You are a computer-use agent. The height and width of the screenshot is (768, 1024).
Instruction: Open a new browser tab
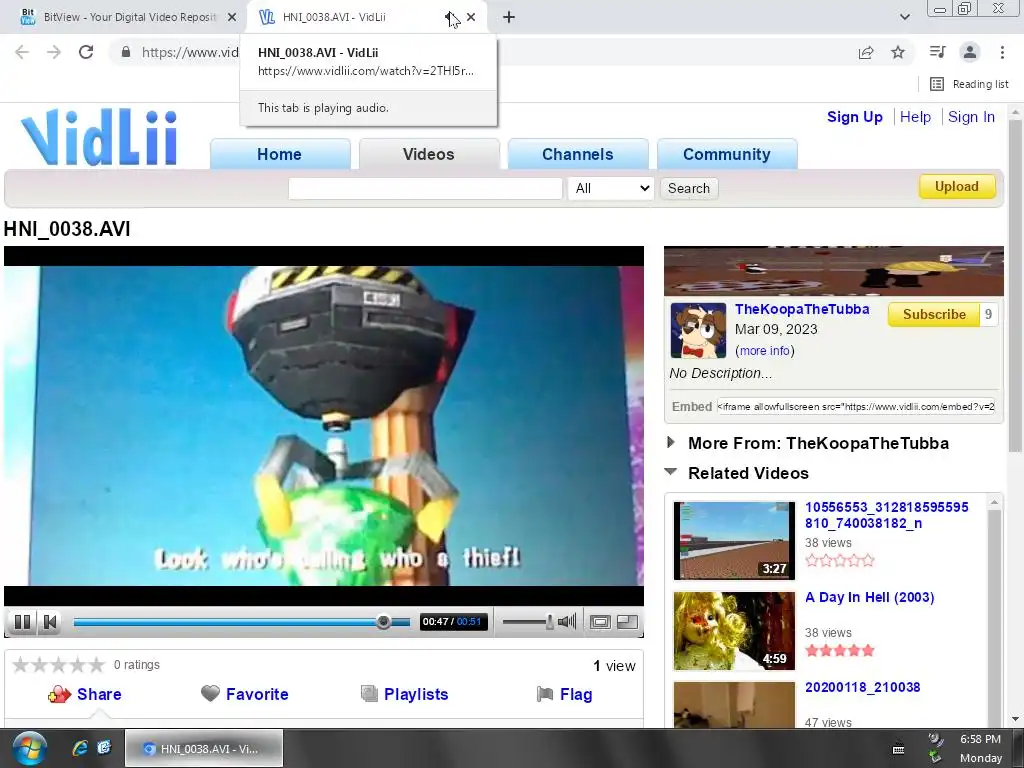coord(509,17)
